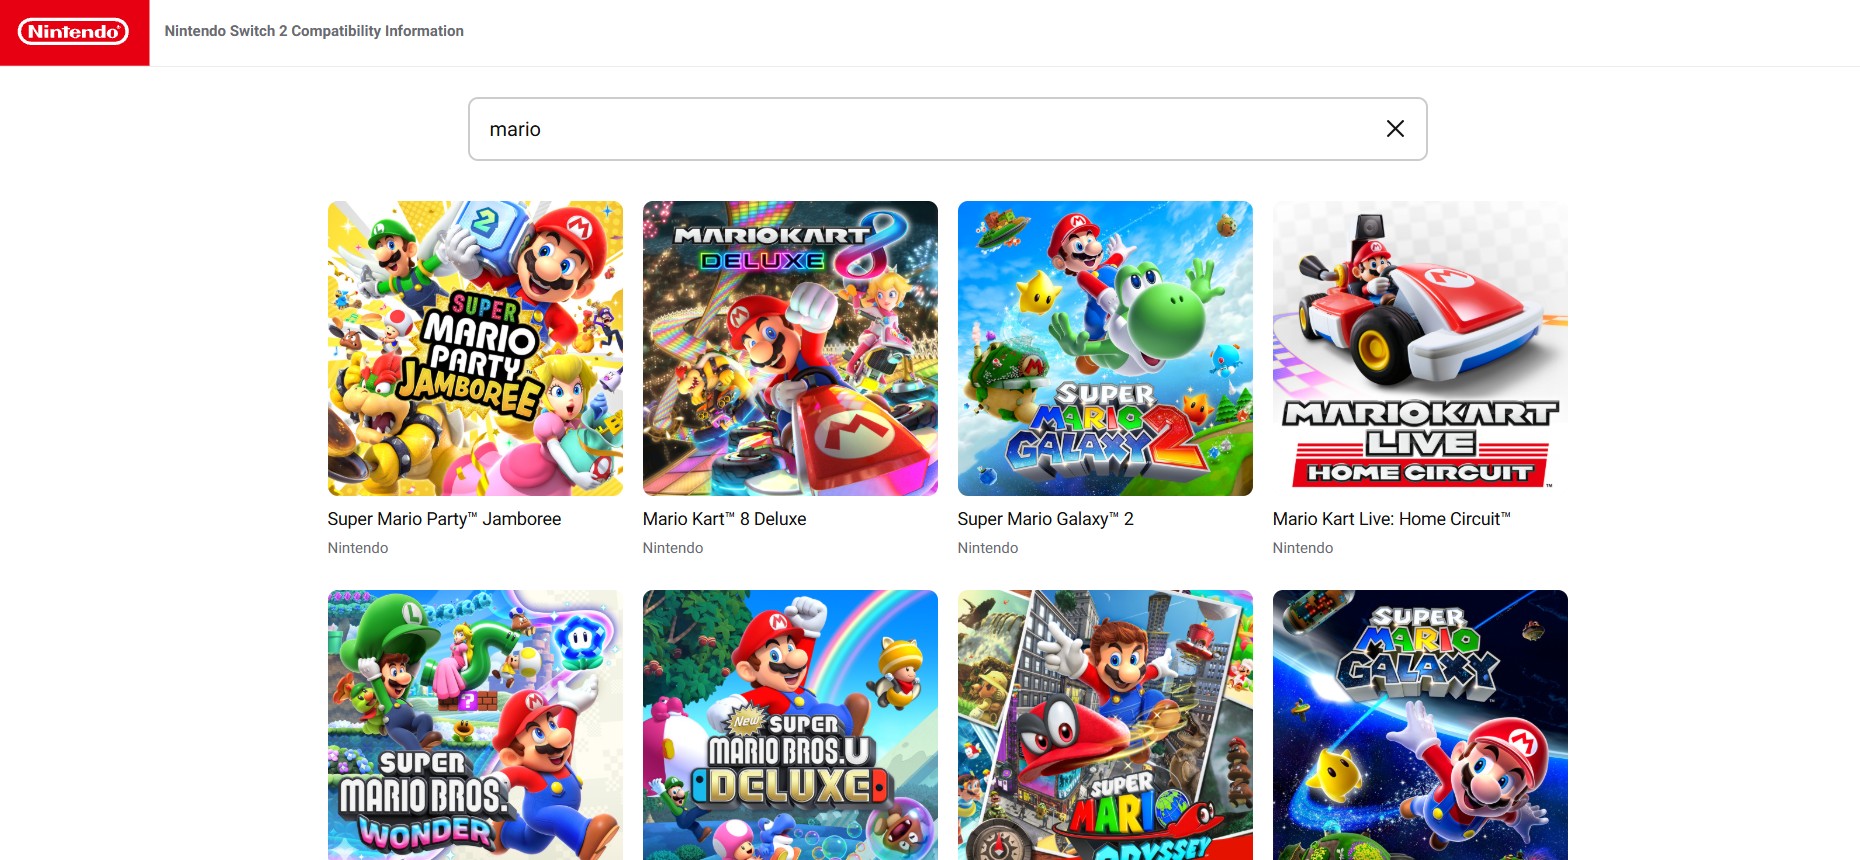This screenshot has width=1860, height=860.
Task: Select the 'Super Mario Galaxy™ 2' title text
Action: [1045, 519]
